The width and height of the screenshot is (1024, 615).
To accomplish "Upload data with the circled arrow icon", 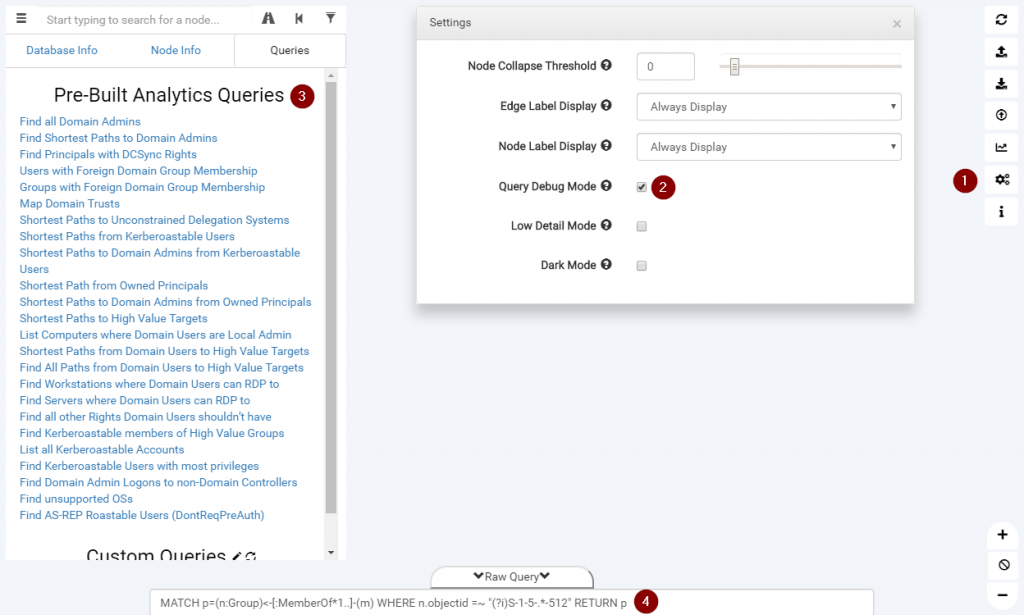I will [1001, 115].
